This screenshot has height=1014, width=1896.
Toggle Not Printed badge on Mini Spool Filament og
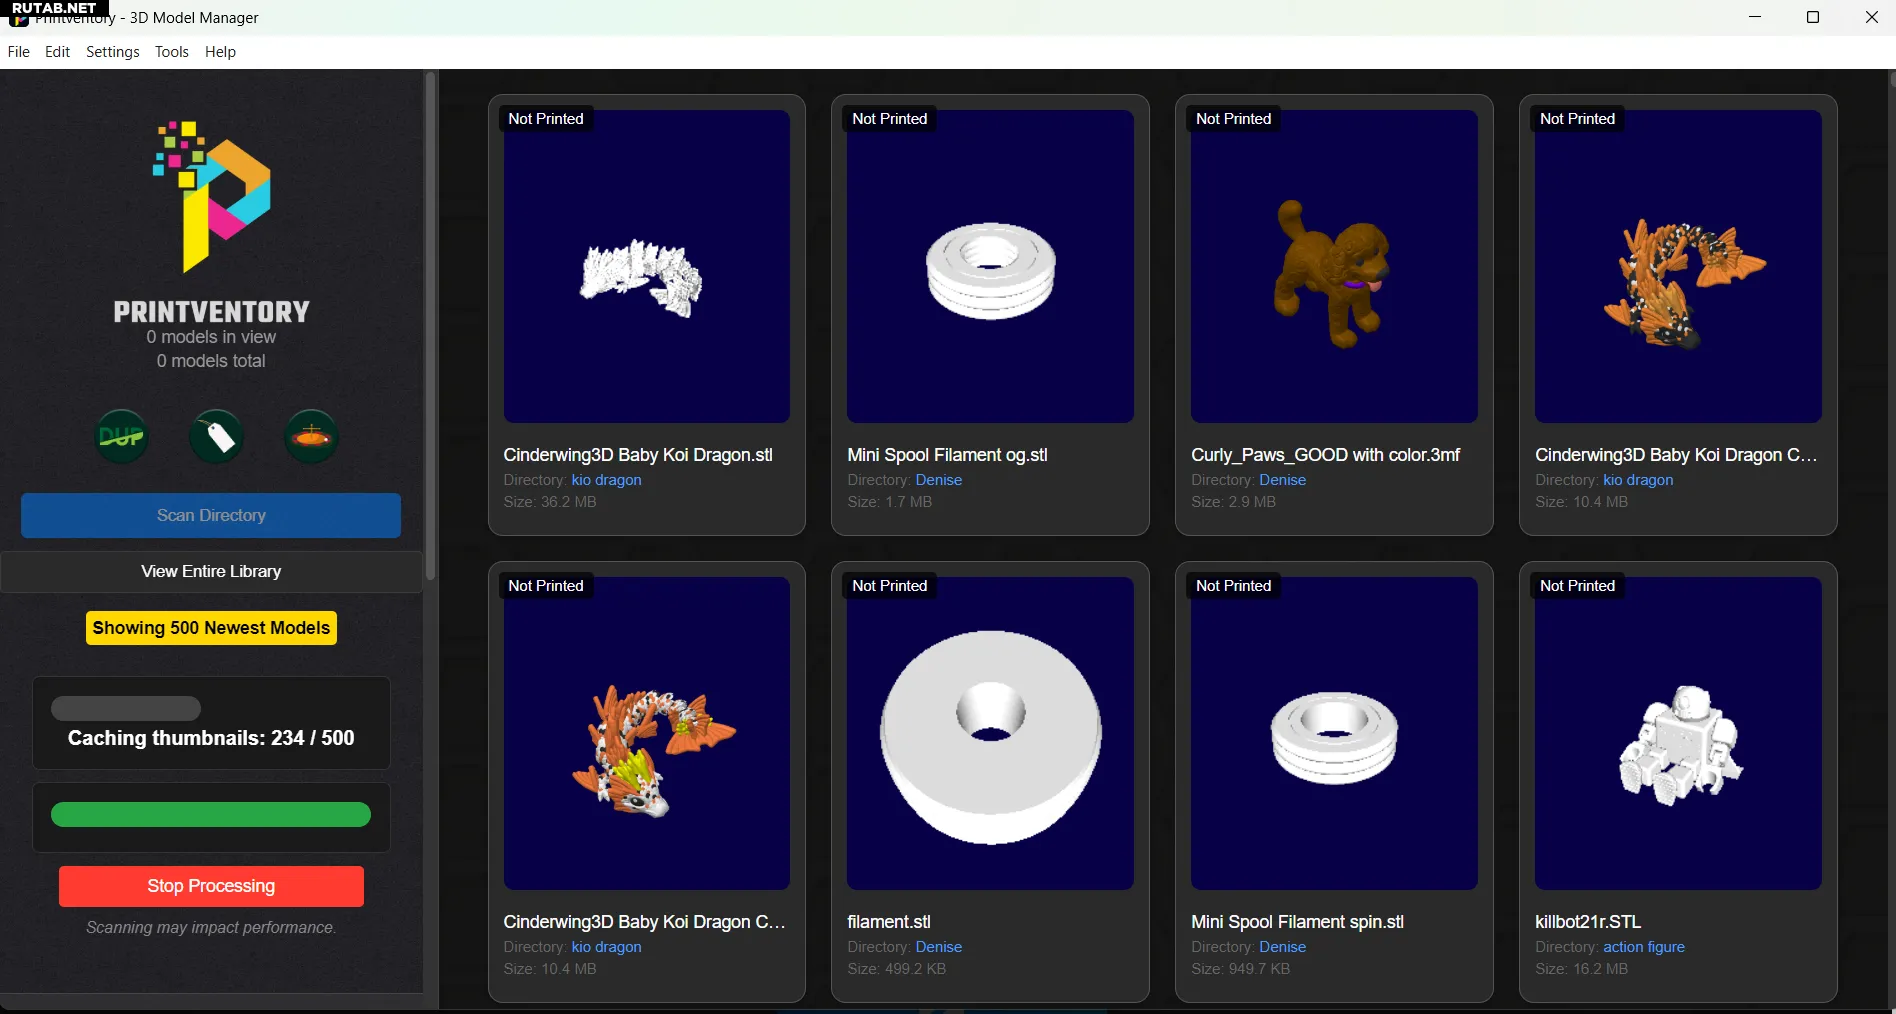pos(890,119)
